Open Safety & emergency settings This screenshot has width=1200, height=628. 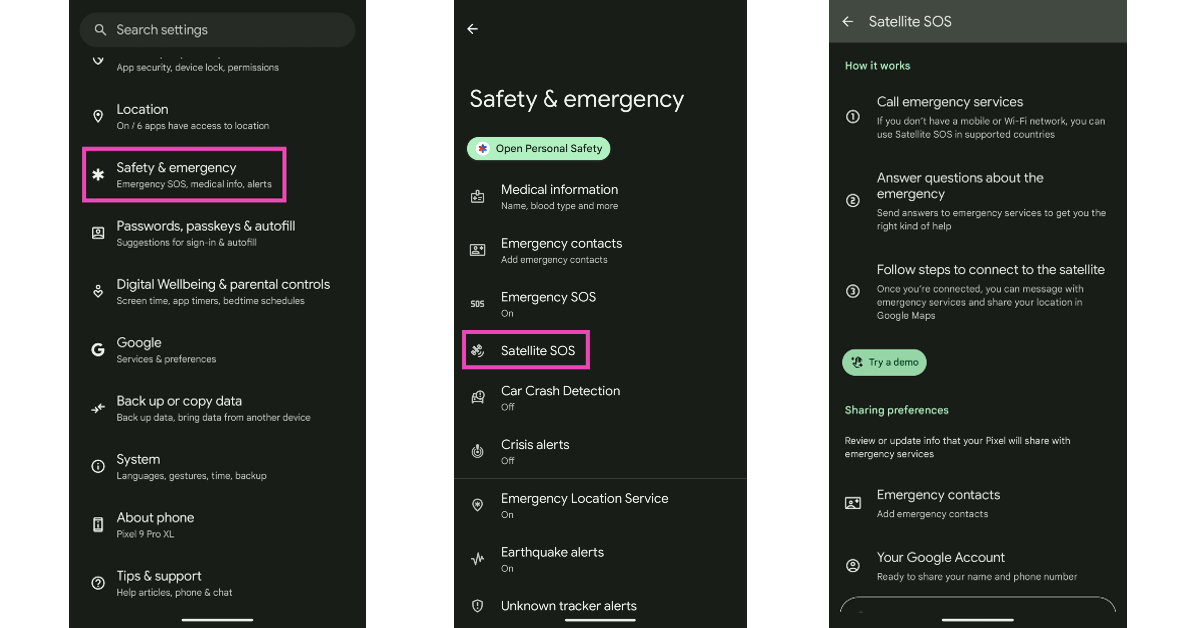coord(185,175)
